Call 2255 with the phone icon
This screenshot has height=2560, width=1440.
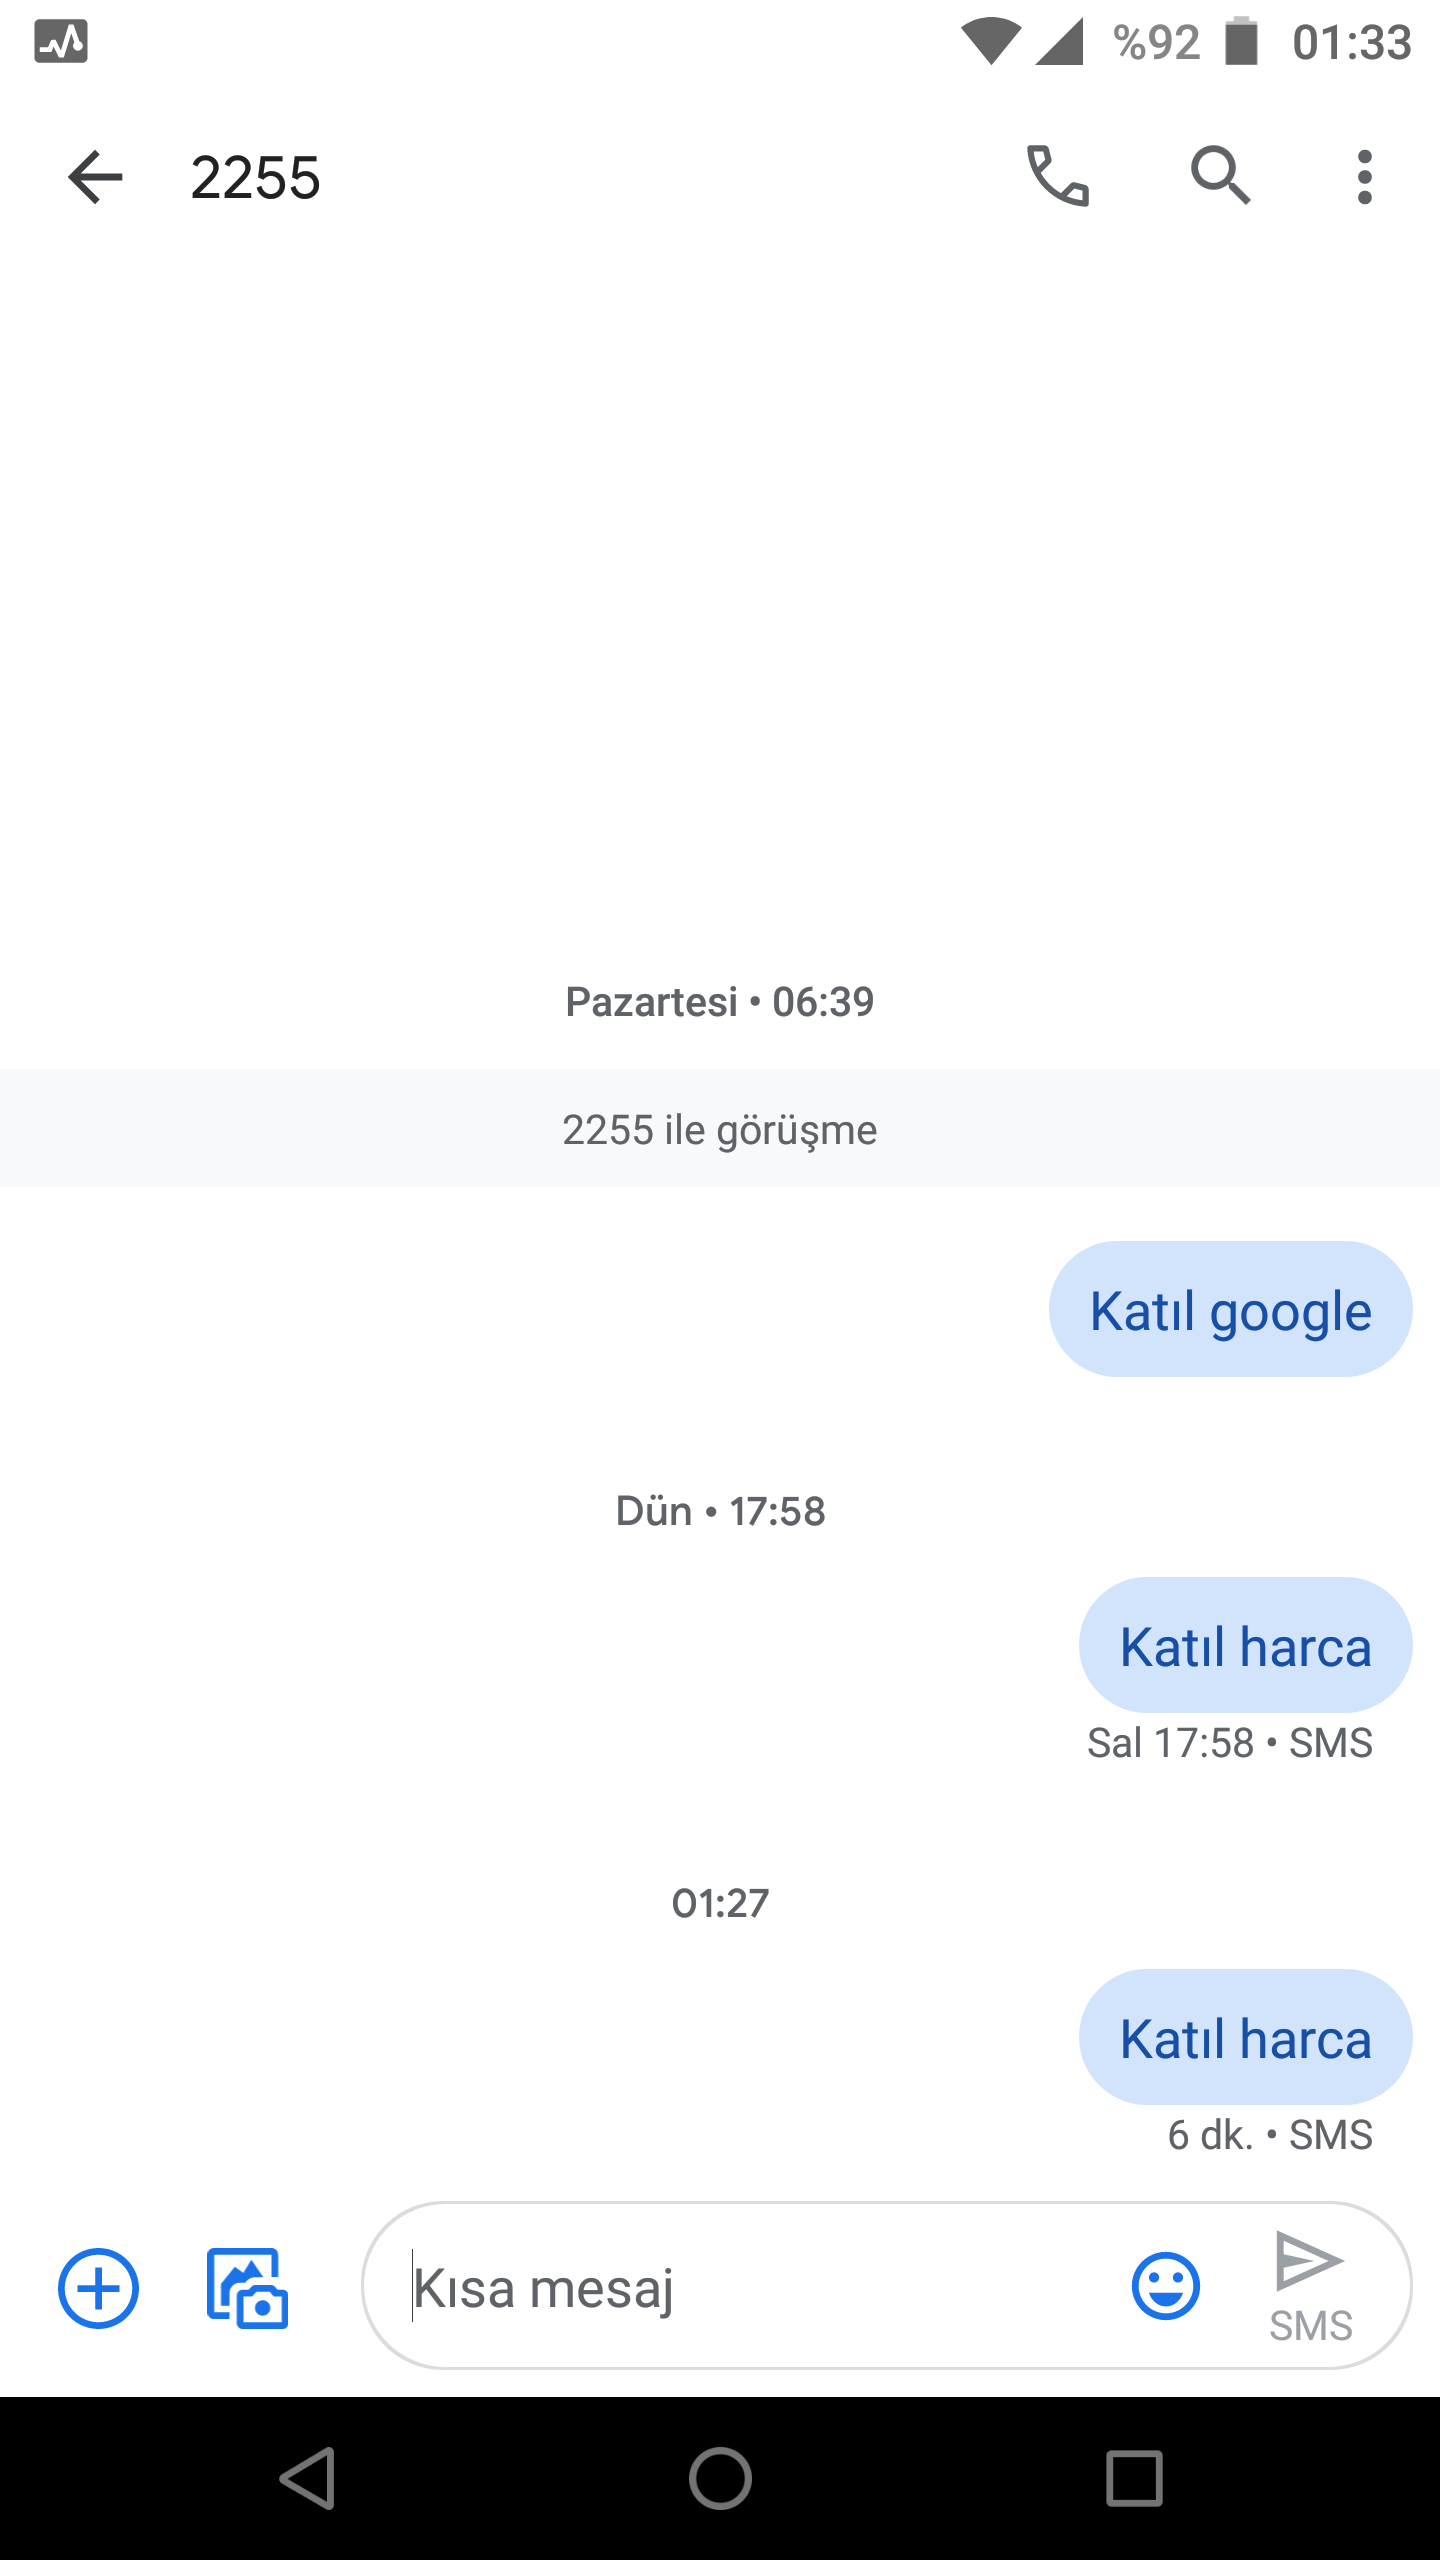[1058, 177]
